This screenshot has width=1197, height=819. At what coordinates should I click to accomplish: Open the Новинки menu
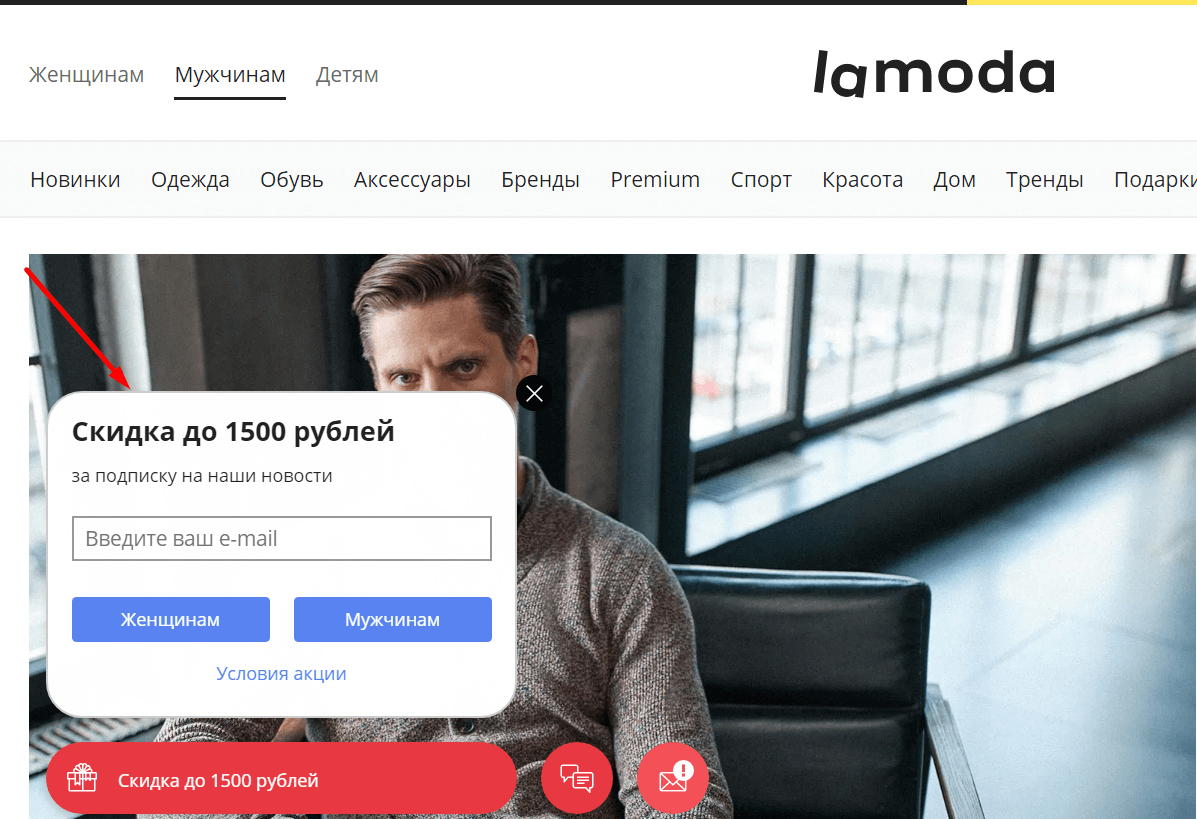(76, 179)
